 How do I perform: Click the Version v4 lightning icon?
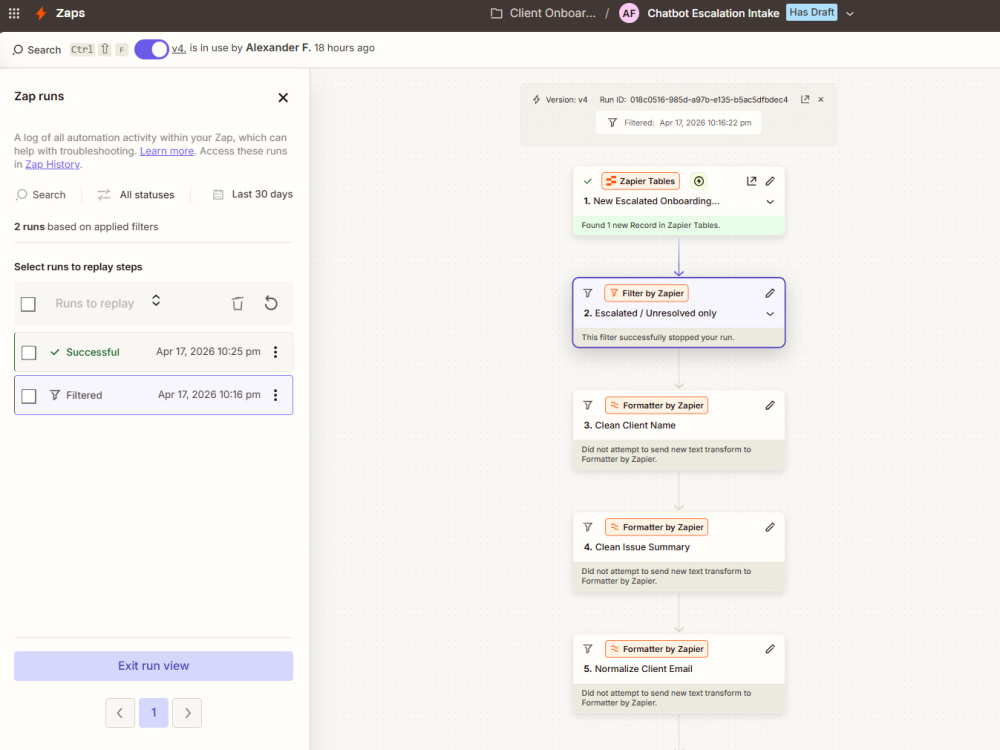pos(536,99)
